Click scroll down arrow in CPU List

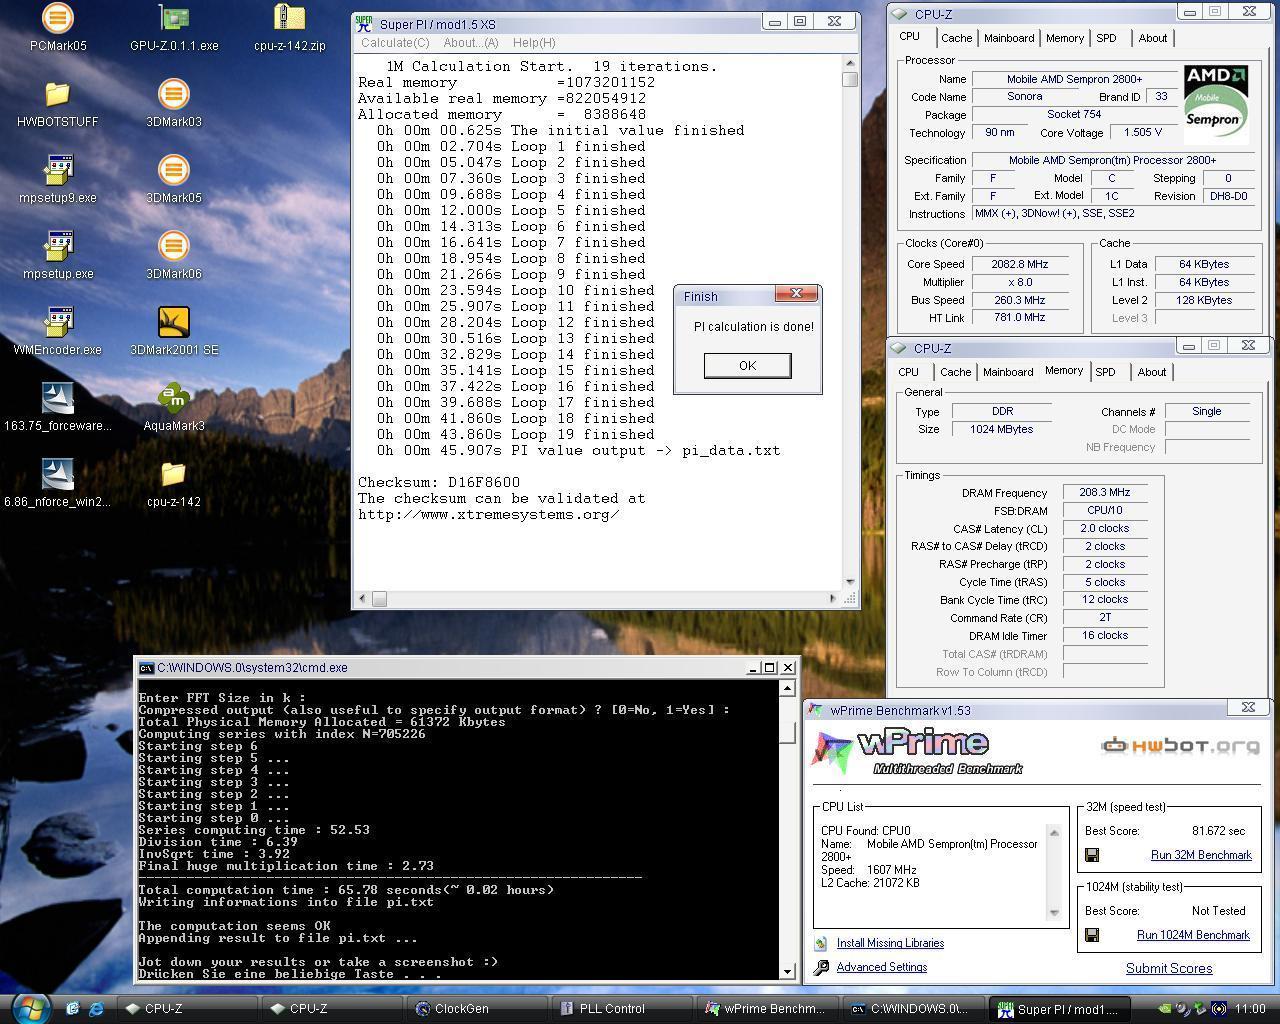(x=1054, y=912)
